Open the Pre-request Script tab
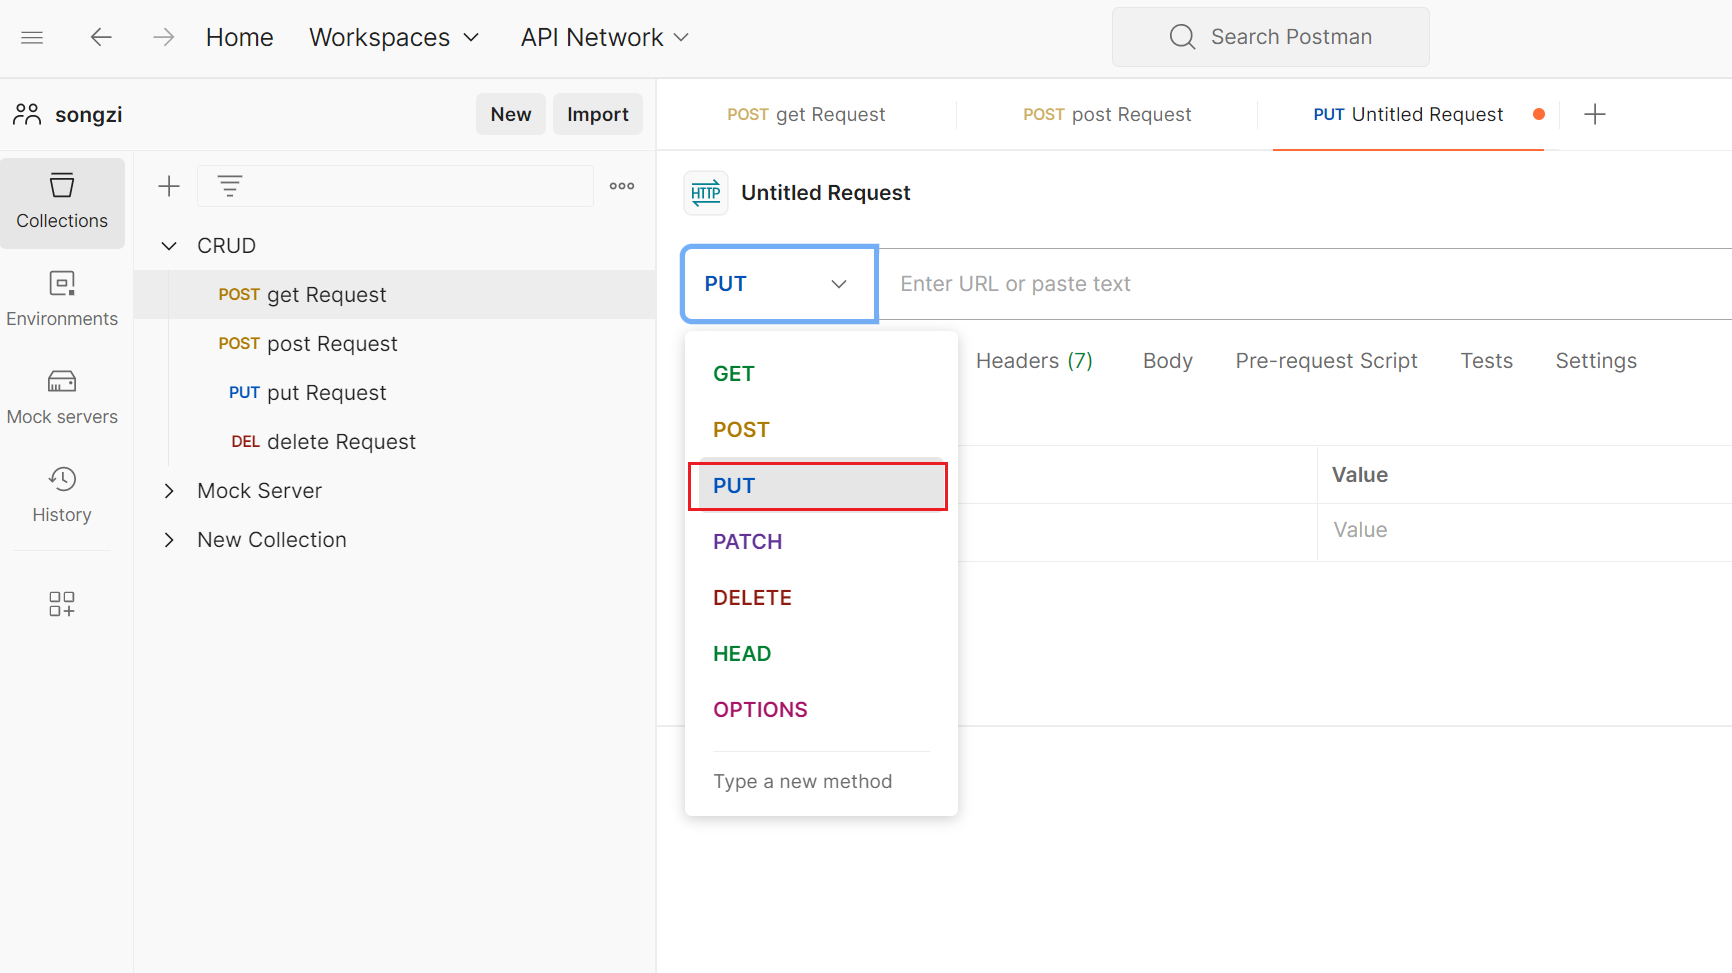Viewport: 1732px width, 973px height. click(x=1326, y=361)
